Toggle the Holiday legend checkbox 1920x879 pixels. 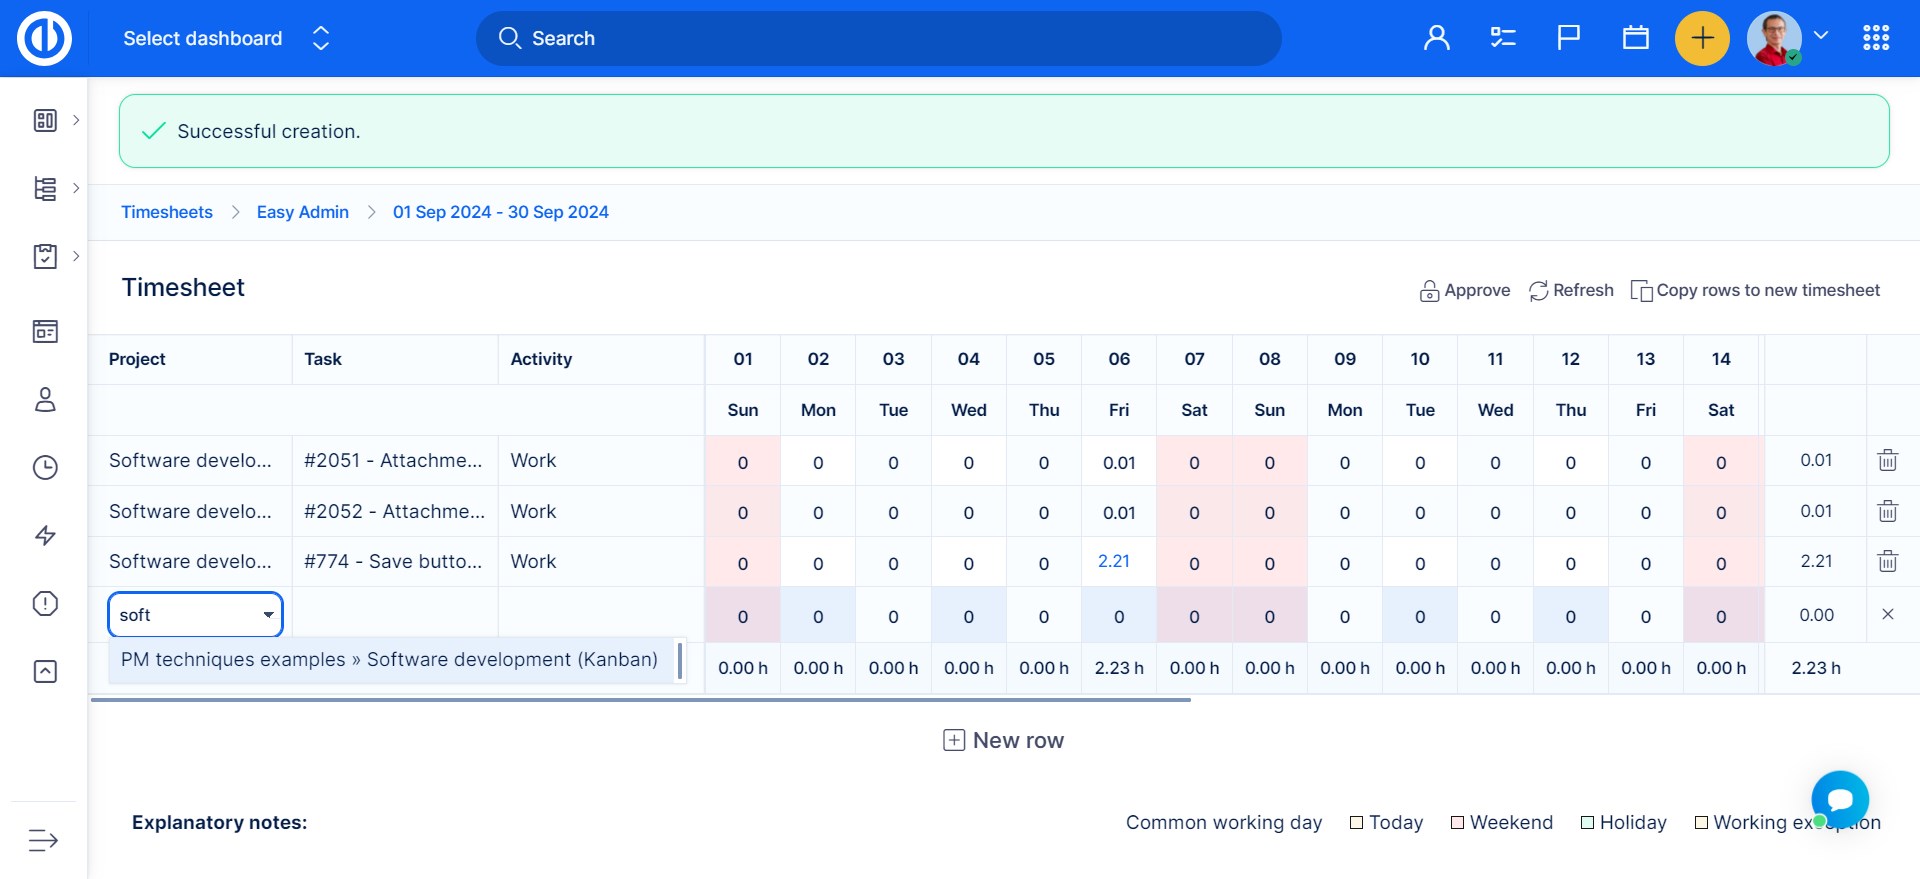tap(1587, 823)
